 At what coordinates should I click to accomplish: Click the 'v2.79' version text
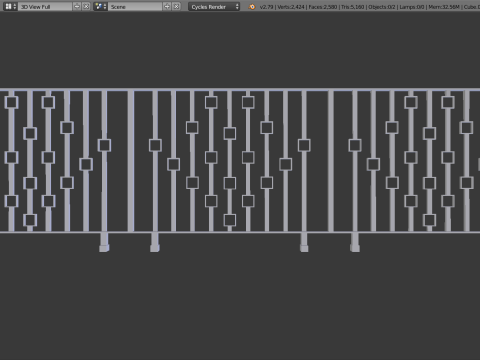coord(266,7)
